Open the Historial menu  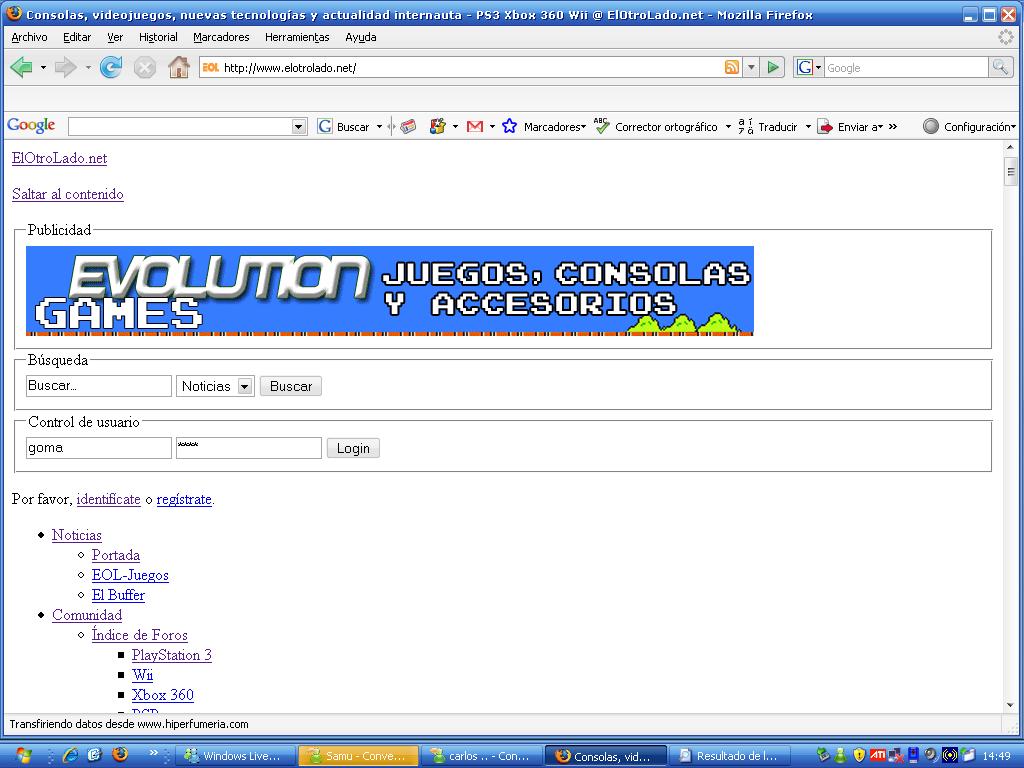[158, 37]
